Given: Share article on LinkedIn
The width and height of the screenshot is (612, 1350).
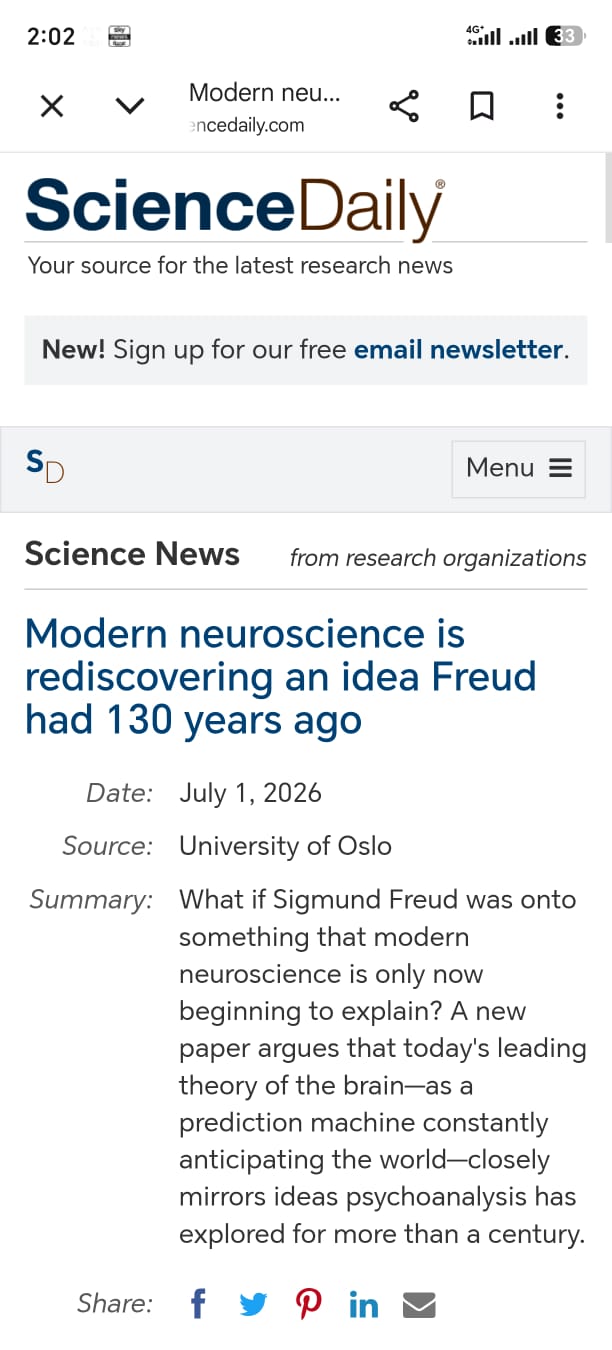Looking at the screenshot, I should click(364, 1305).
